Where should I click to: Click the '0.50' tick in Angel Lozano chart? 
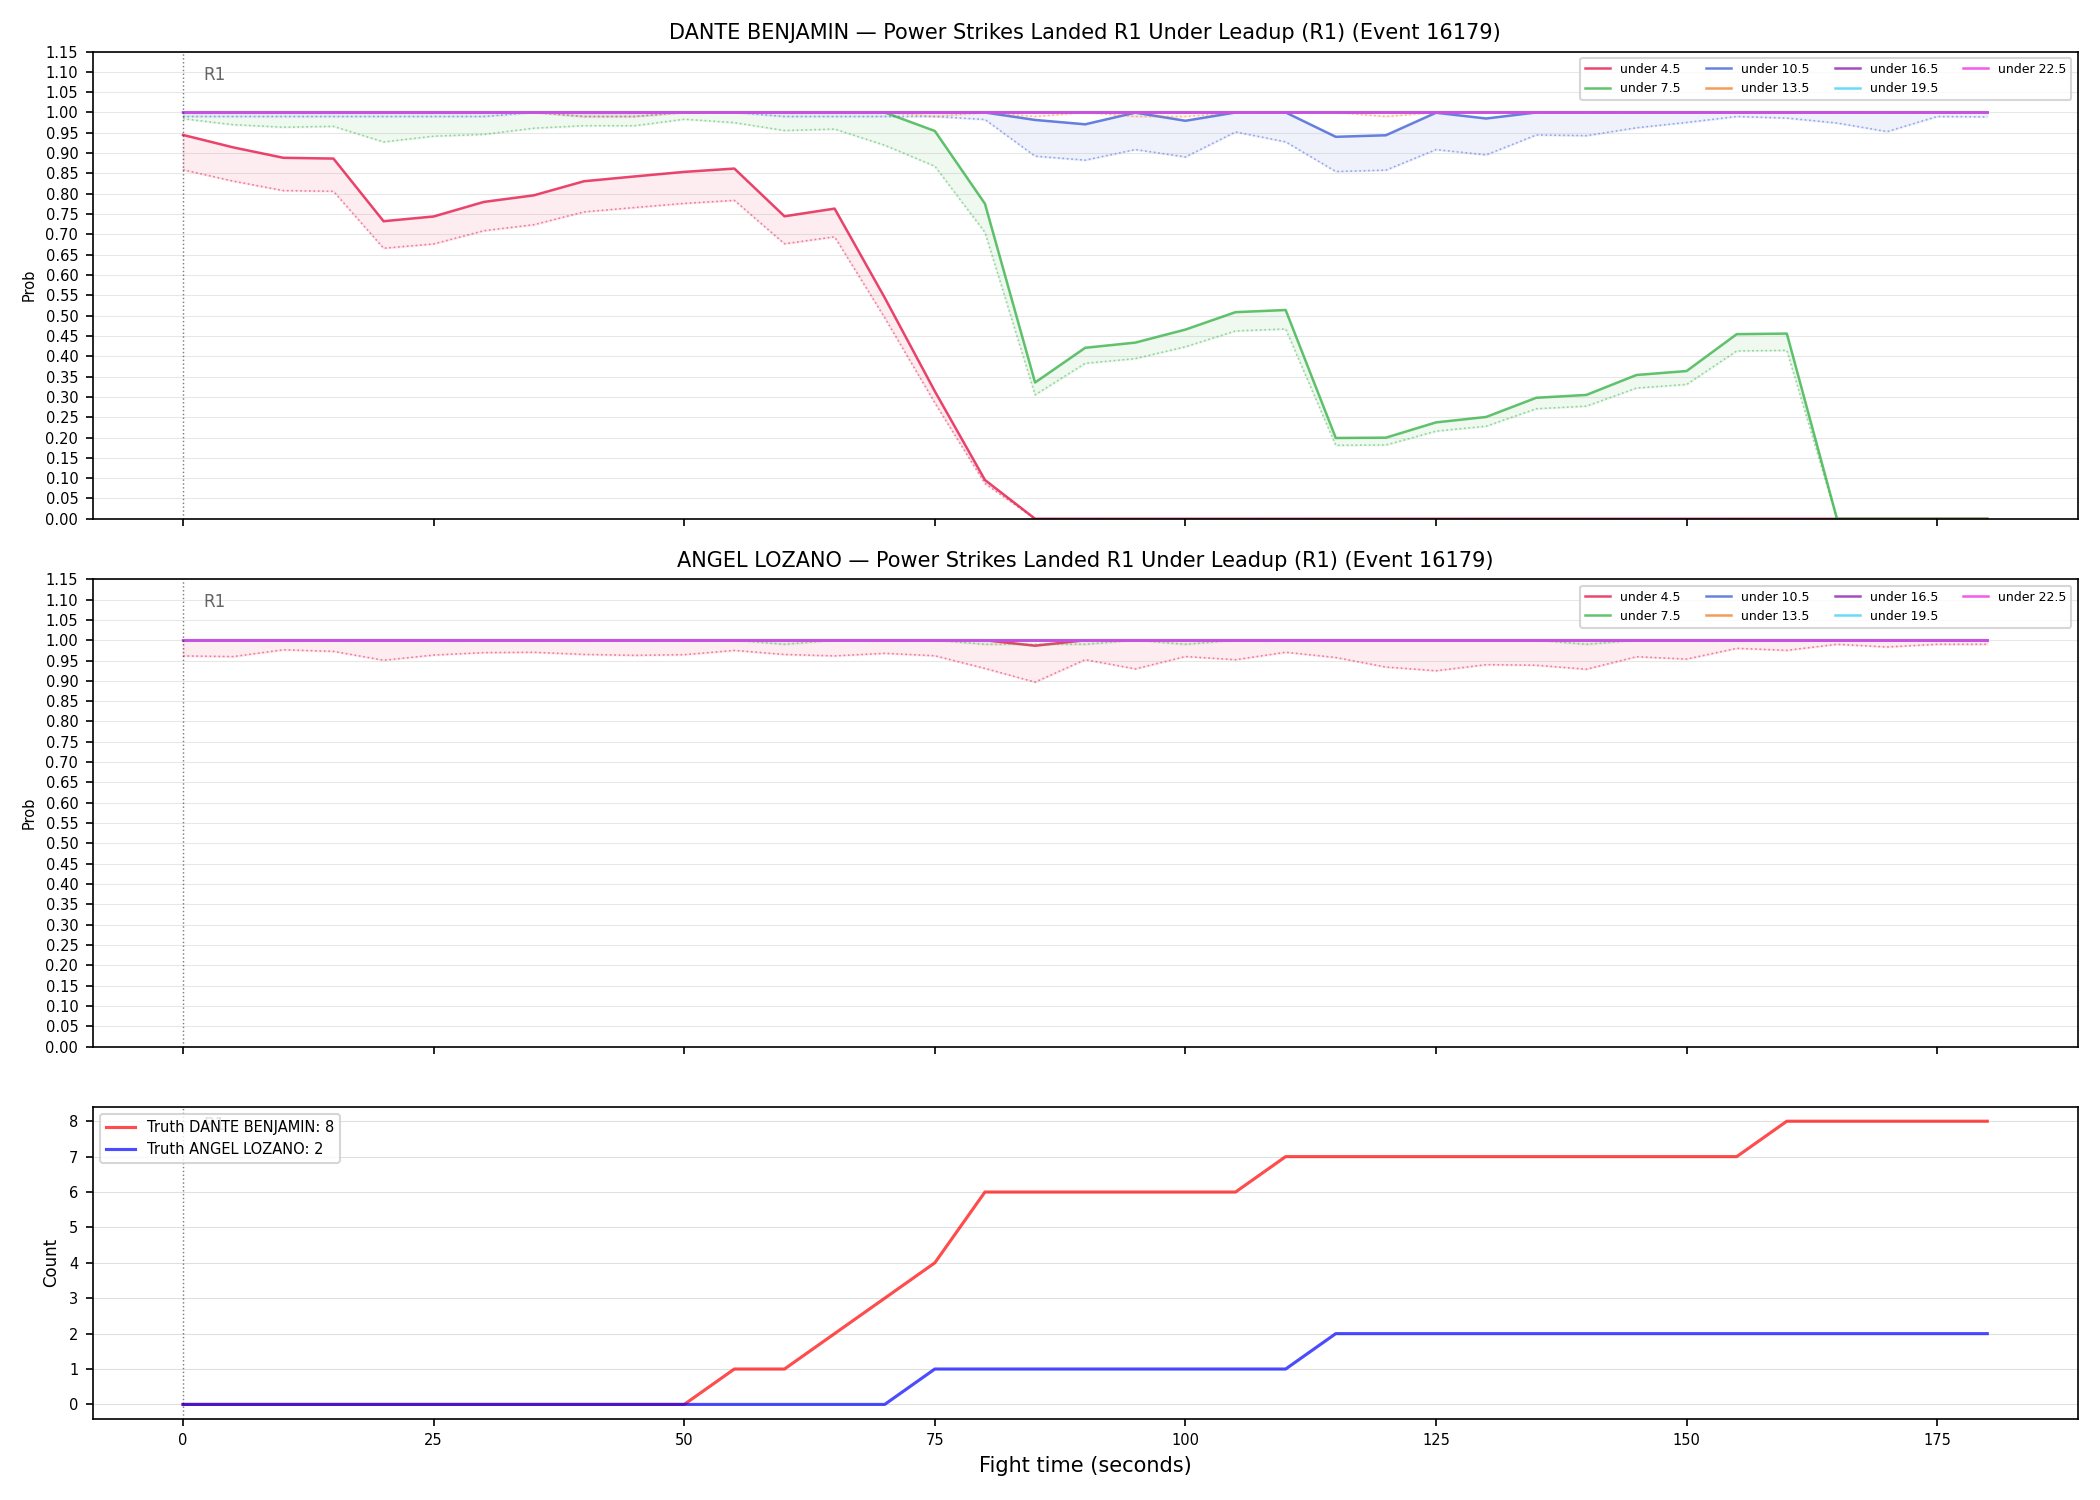tap(62, 844)
